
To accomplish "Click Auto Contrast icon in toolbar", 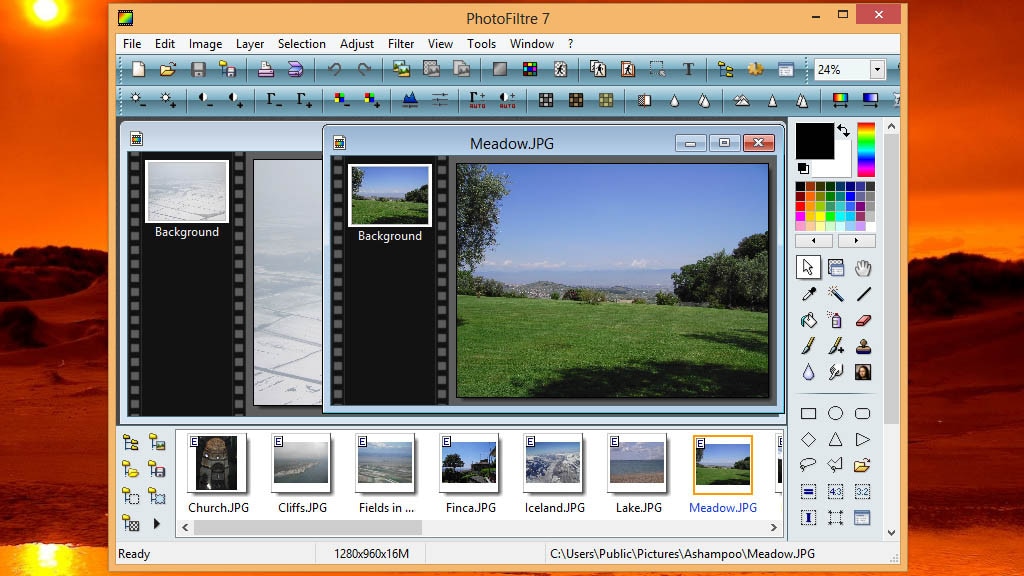I will (x=507, y=99).
